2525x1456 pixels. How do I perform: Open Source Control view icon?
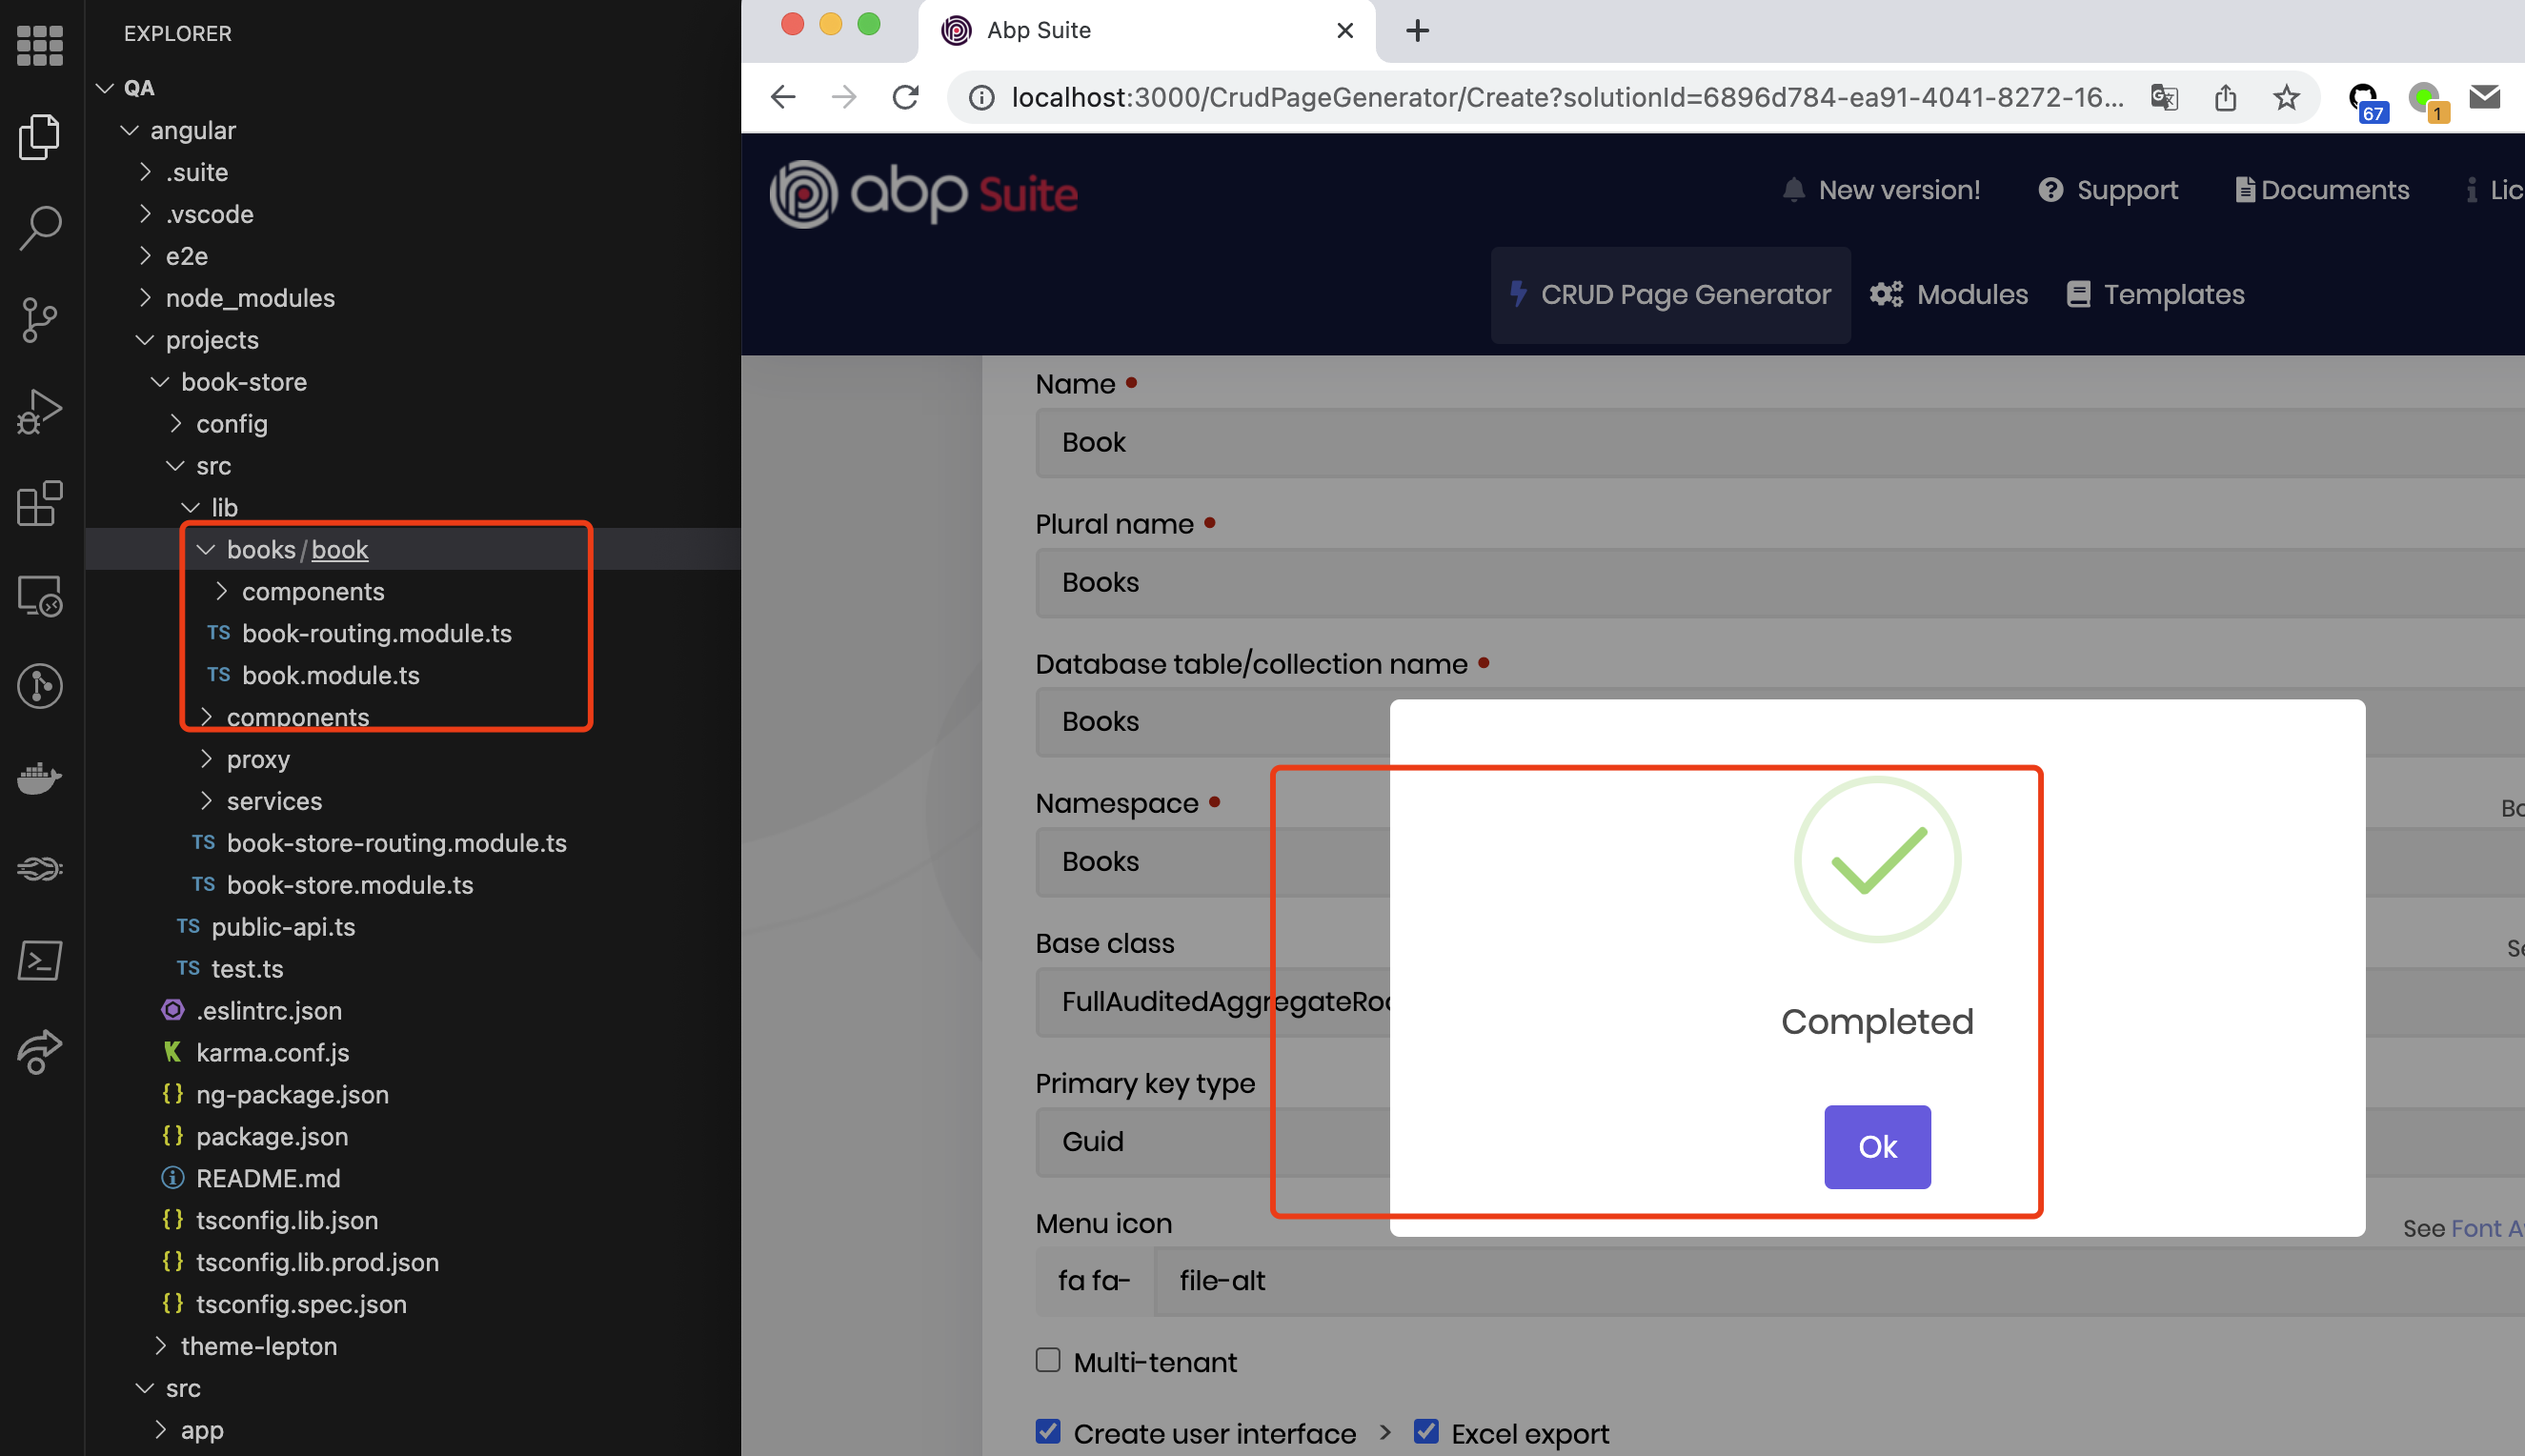click(x=40, y=320)
